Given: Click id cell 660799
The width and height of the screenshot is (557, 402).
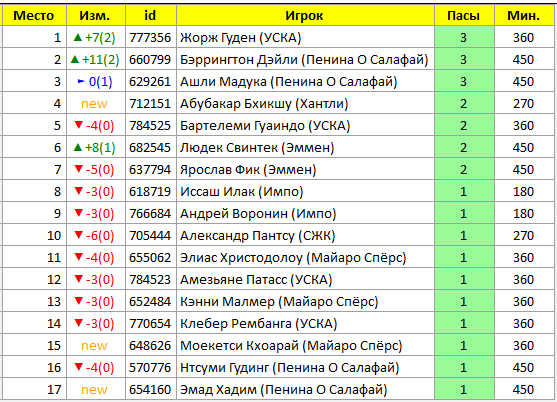Looking at the screenshot, I should coord(150,60).
